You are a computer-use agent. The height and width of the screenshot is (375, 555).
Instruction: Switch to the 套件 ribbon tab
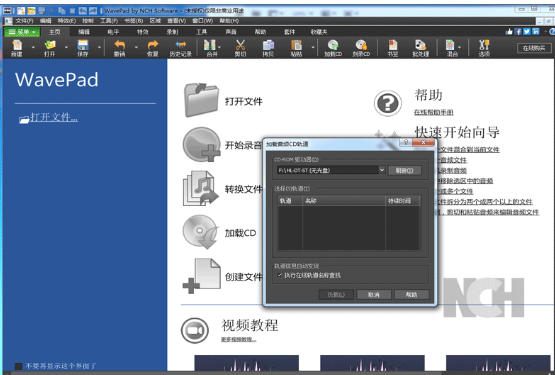click(x=290, y=32)
